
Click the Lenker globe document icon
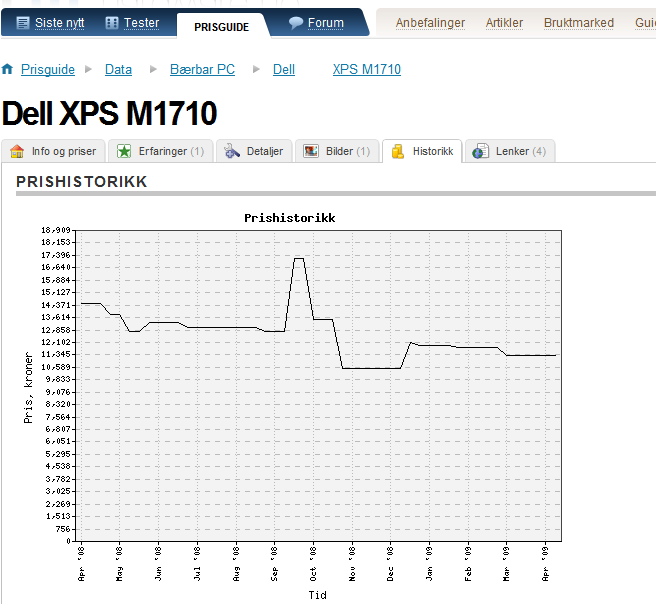pyautogui.click(x=480, y=151)
